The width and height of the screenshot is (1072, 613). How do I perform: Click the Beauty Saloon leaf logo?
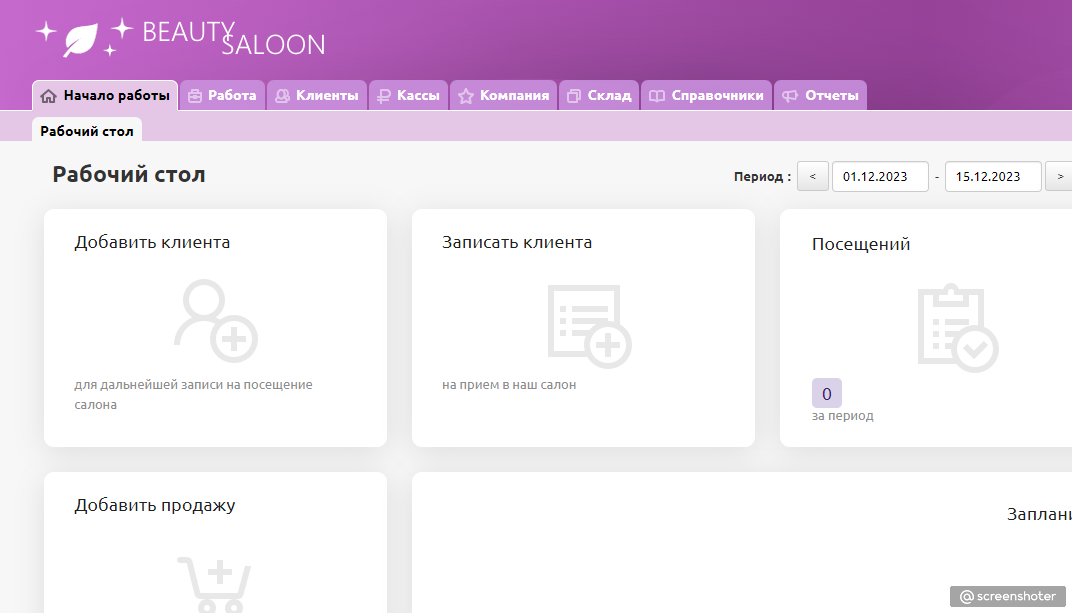click(81, 39)
